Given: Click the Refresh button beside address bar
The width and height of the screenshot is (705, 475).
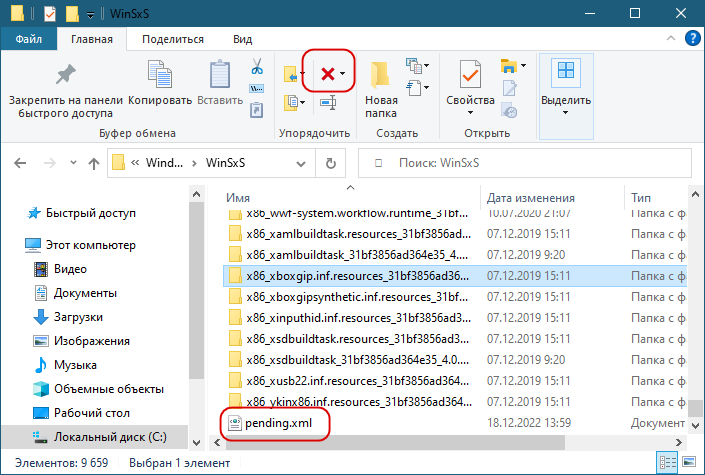Looking at the screenshot, I should 331,163.
